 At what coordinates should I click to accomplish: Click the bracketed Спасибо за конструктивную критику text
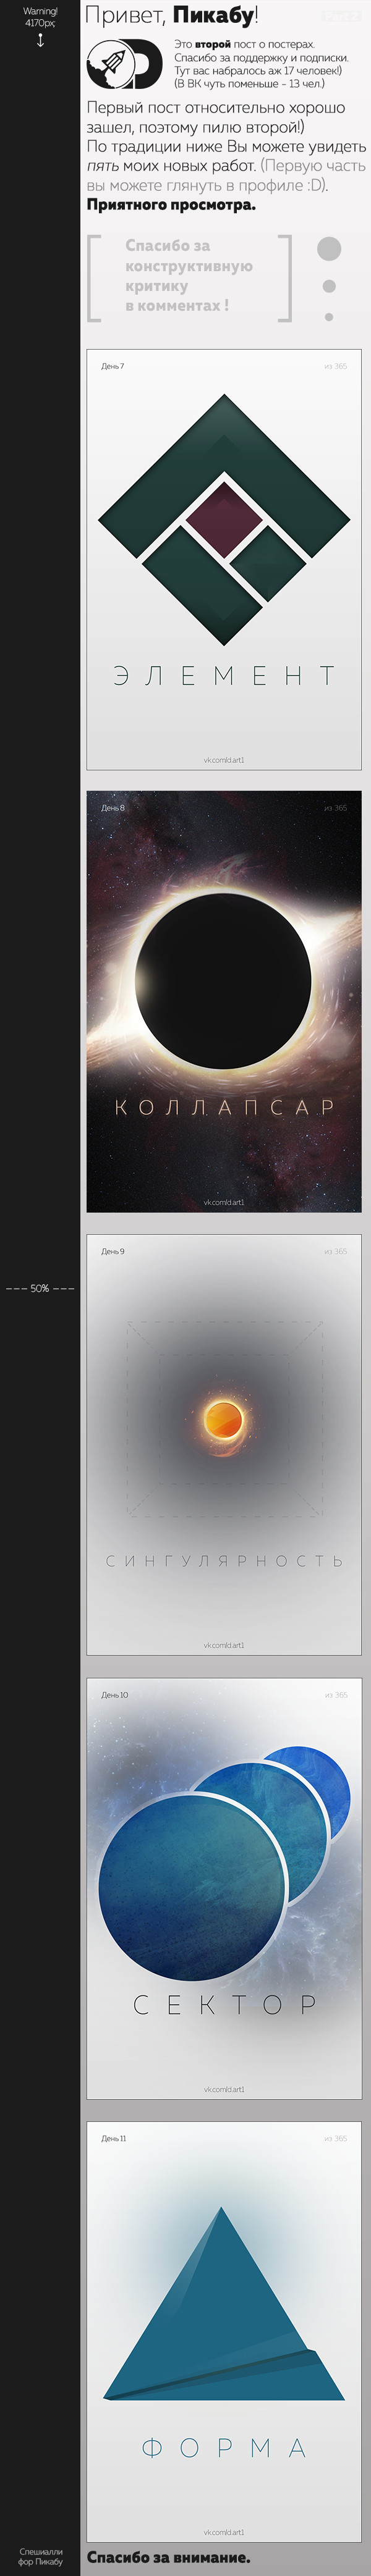point(188,276)
